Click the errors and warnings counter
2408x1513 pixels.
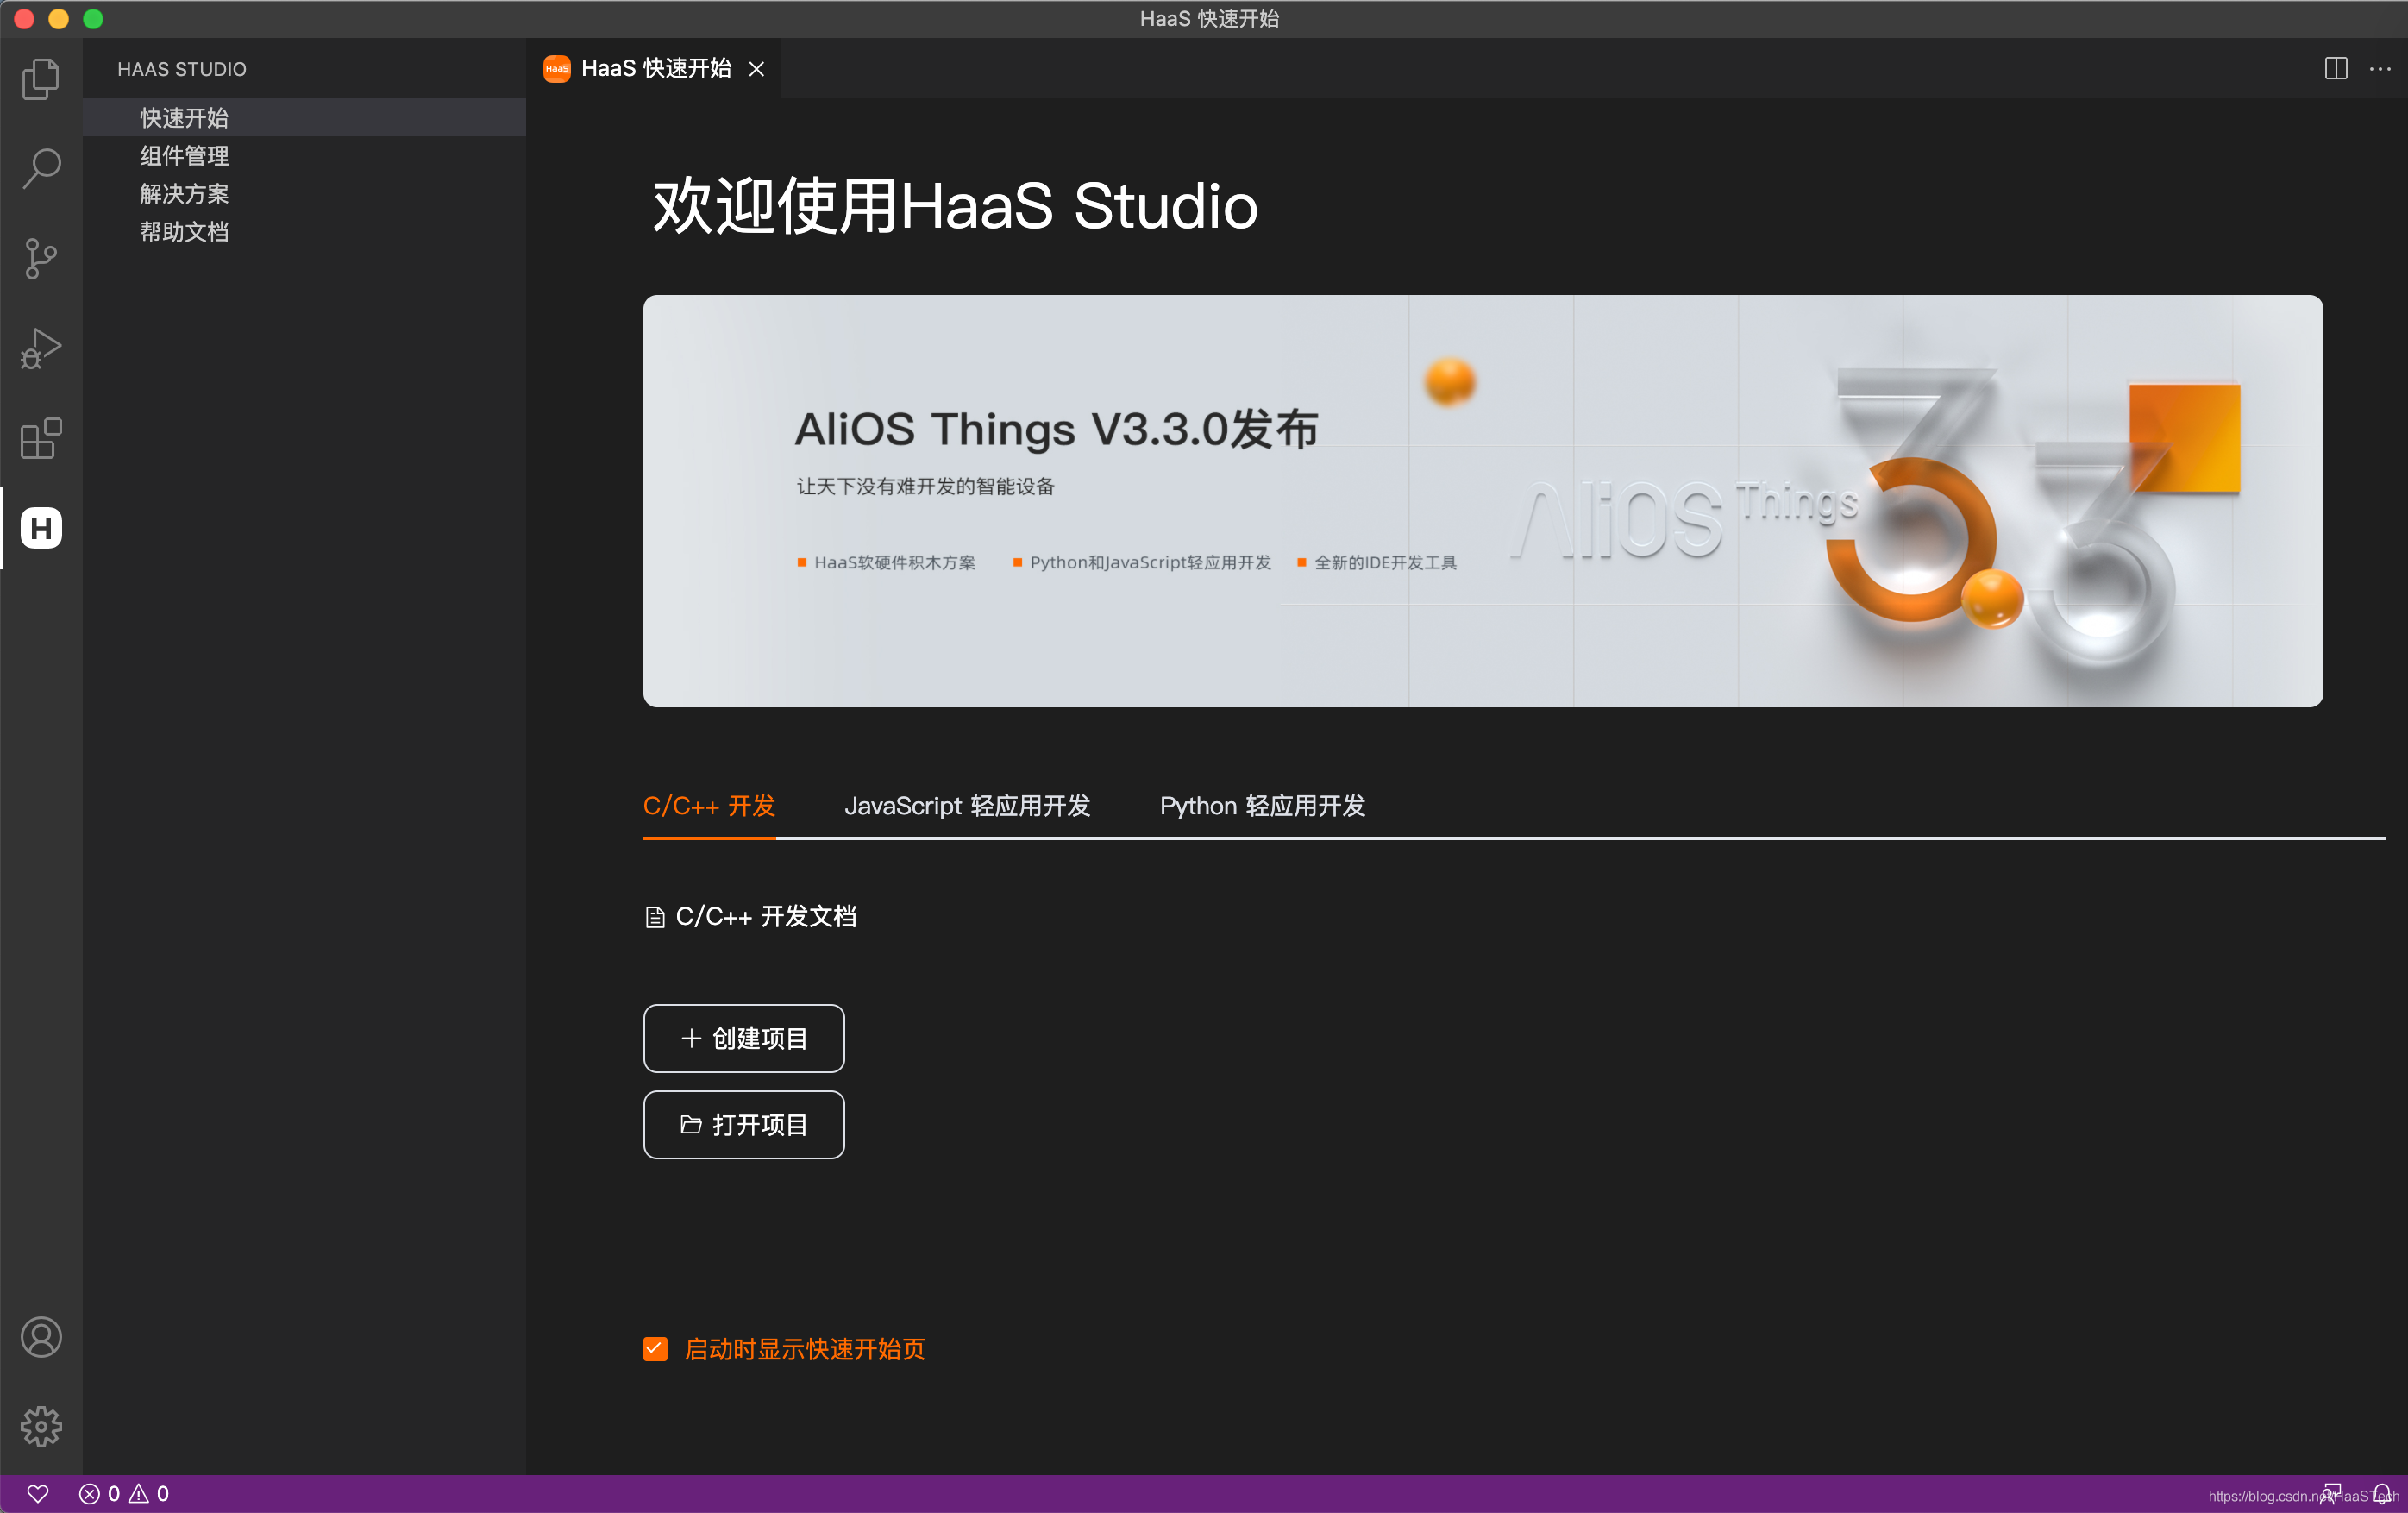(x=124, y=1494)
